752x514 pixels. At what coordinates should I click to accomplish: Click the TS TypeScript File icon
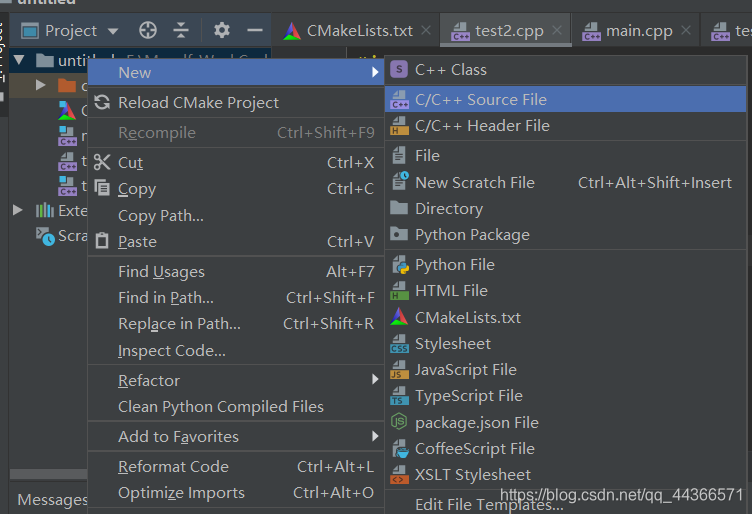coord(400,396)
